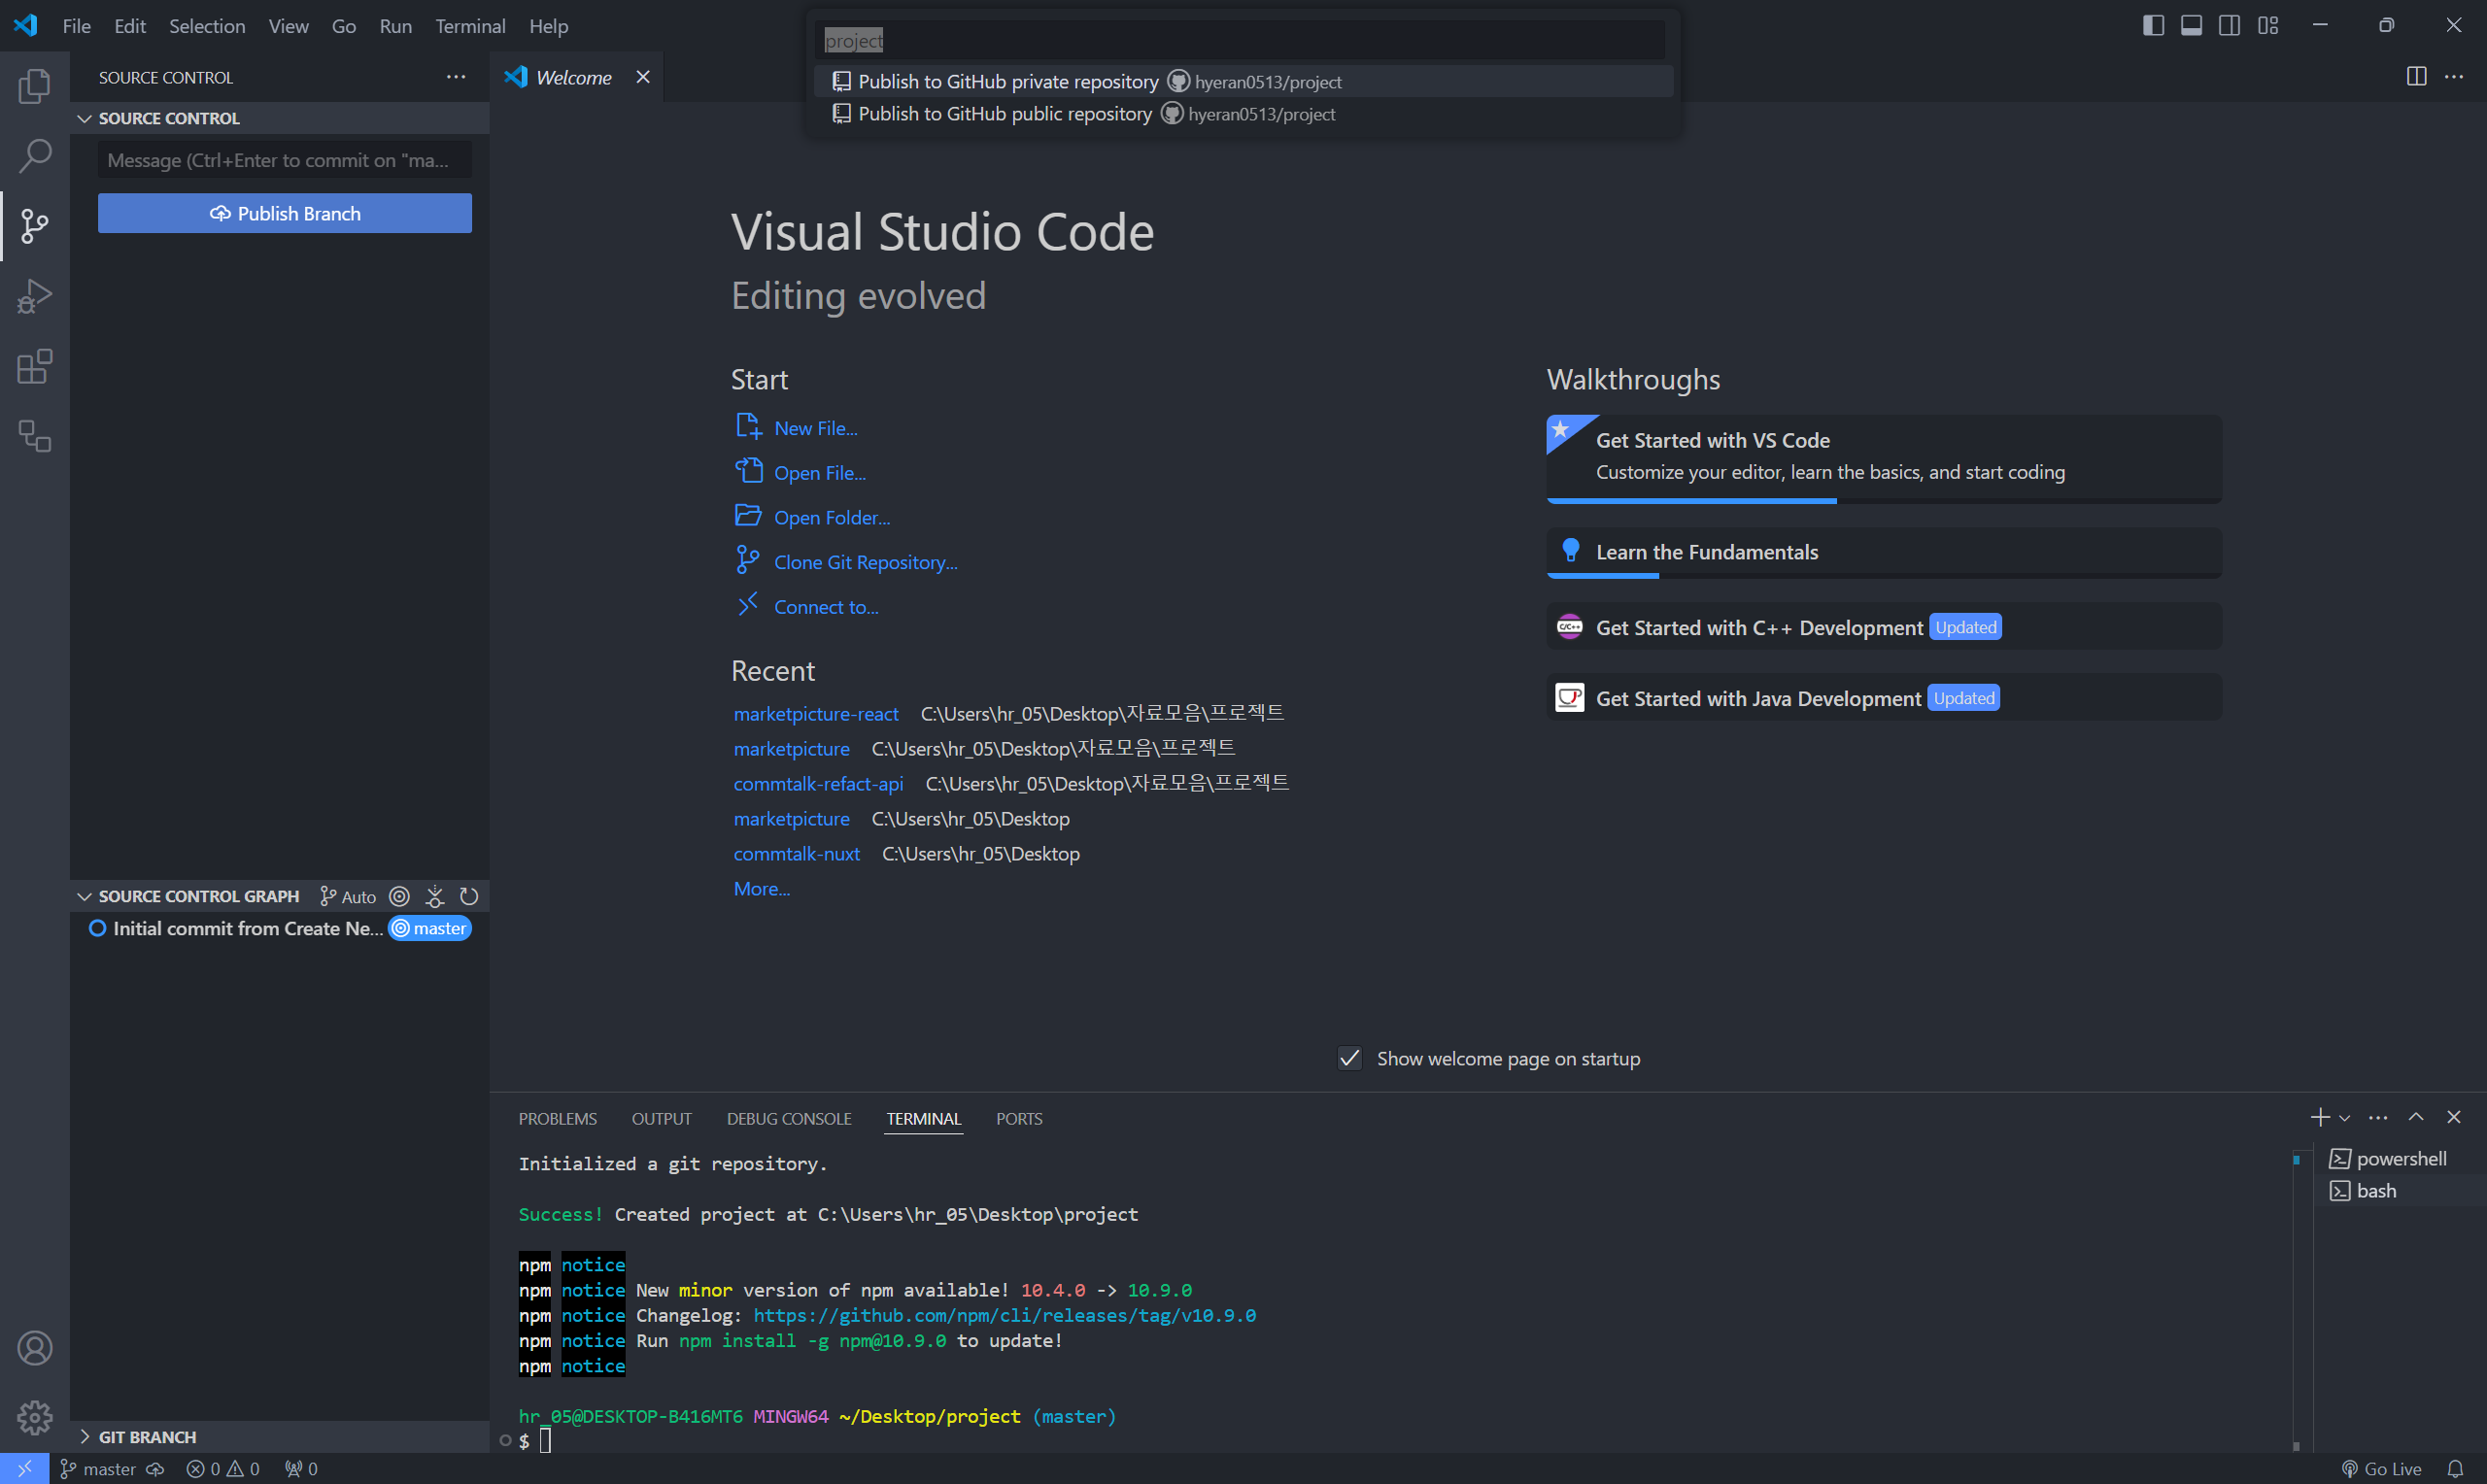
Task: Click the down-arrow icon in Source Control Graph header
Action: click(434, 896)
